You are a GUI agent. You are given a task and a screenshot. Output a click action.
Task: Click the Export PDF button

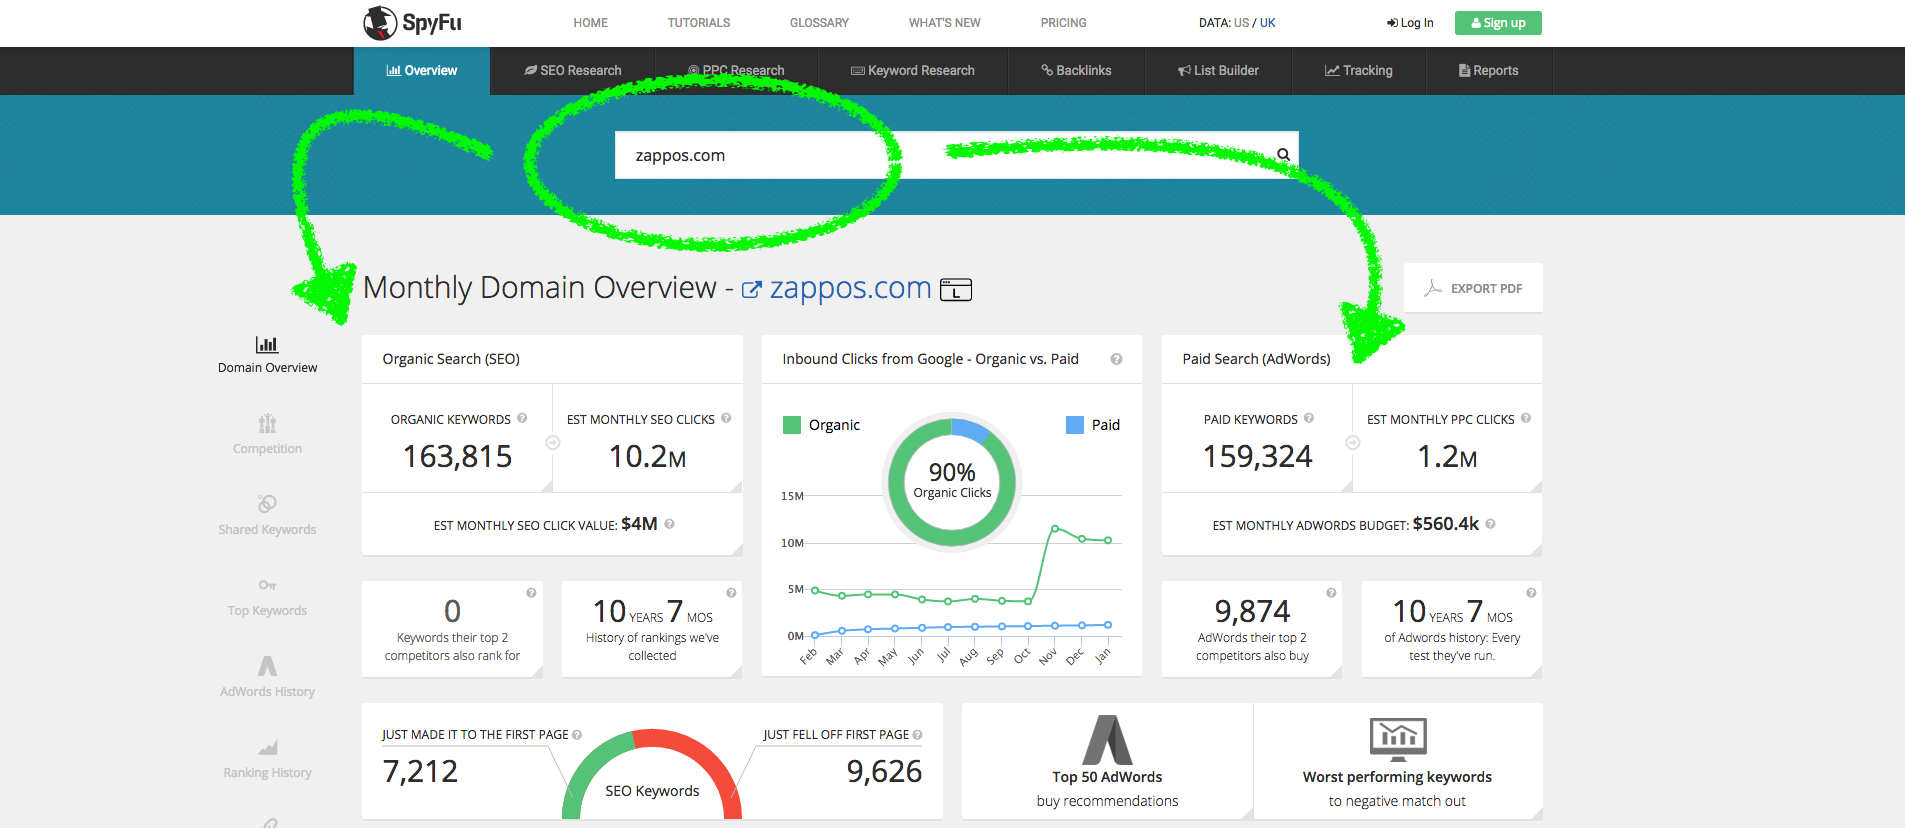pos(1473,288)
